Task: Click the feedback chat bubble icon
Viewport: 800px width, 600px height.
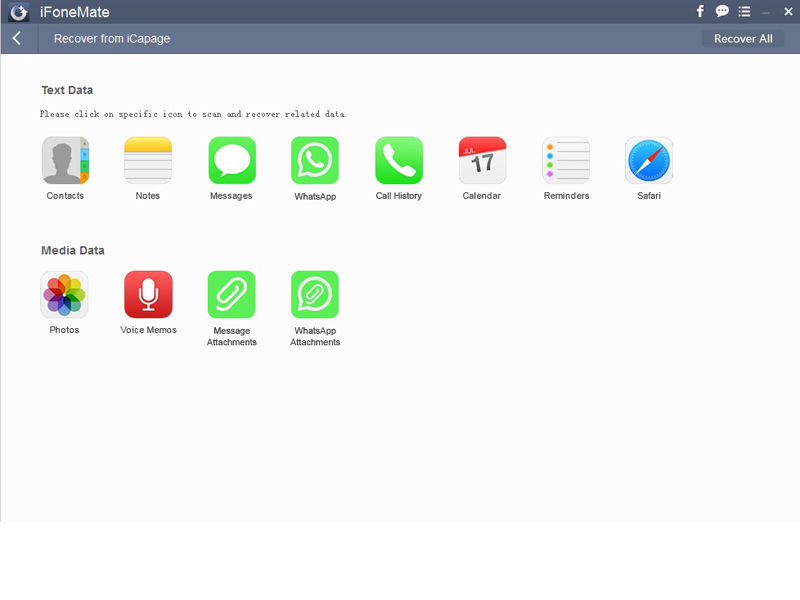Action: coord(722,11)
